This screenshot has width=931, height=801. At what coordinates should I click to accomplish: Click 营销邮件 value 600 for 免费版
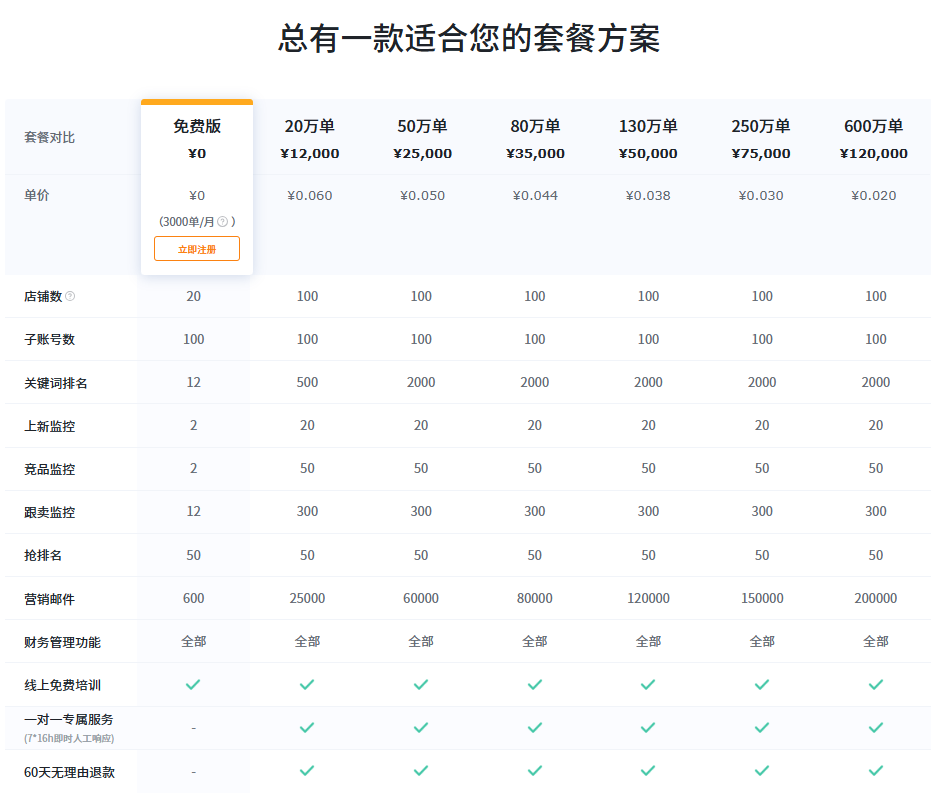click(x=194, y=598)
